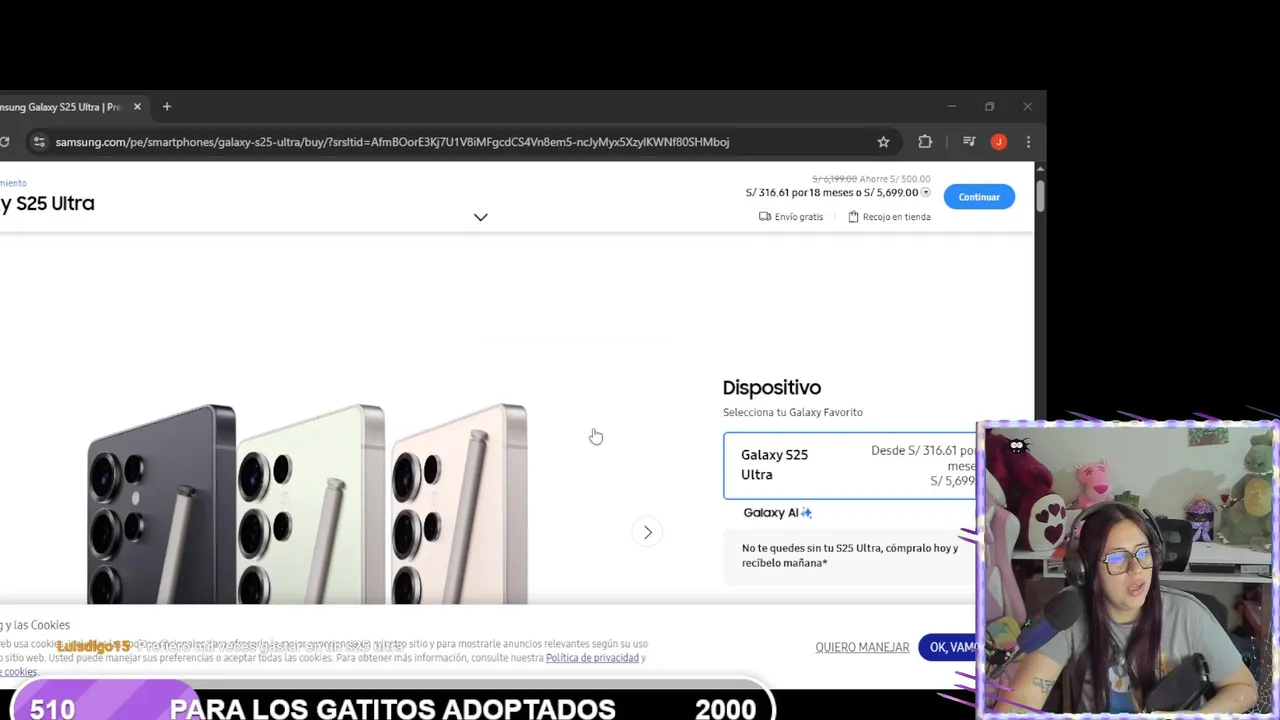
Task: Open the Política de privacidad link
Action: [x=592, y=658]
